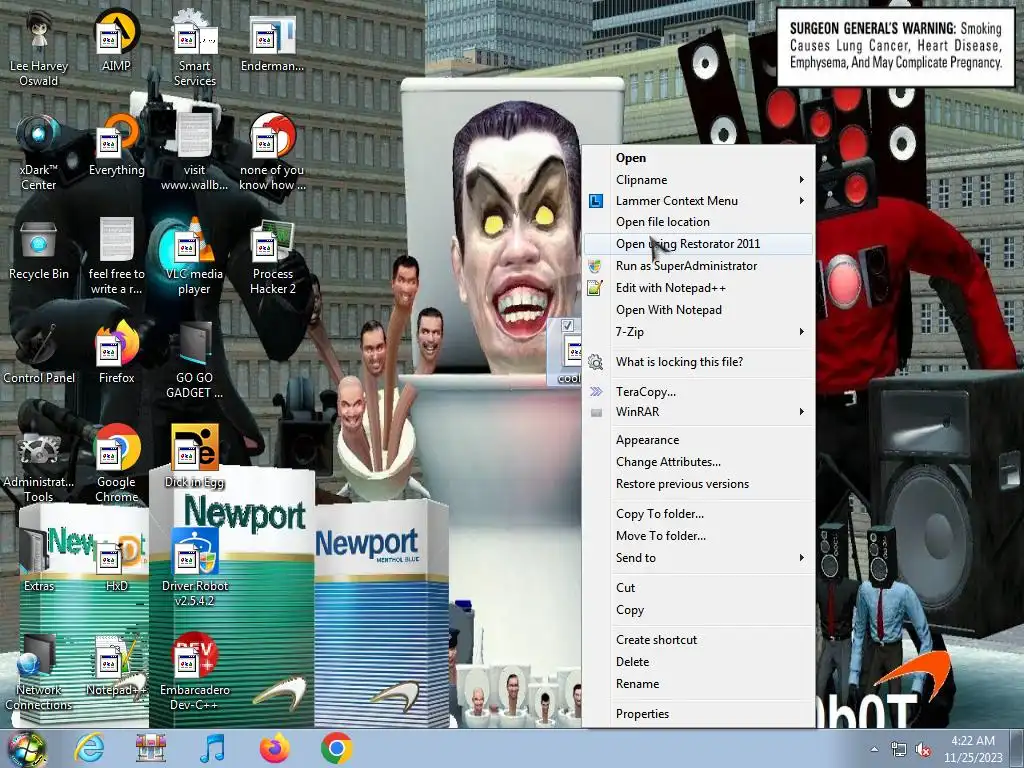This screenshot has width=1024, height=768.
Task: Select the Process Hacker 2 shortcut
Action: coord(272,257)
